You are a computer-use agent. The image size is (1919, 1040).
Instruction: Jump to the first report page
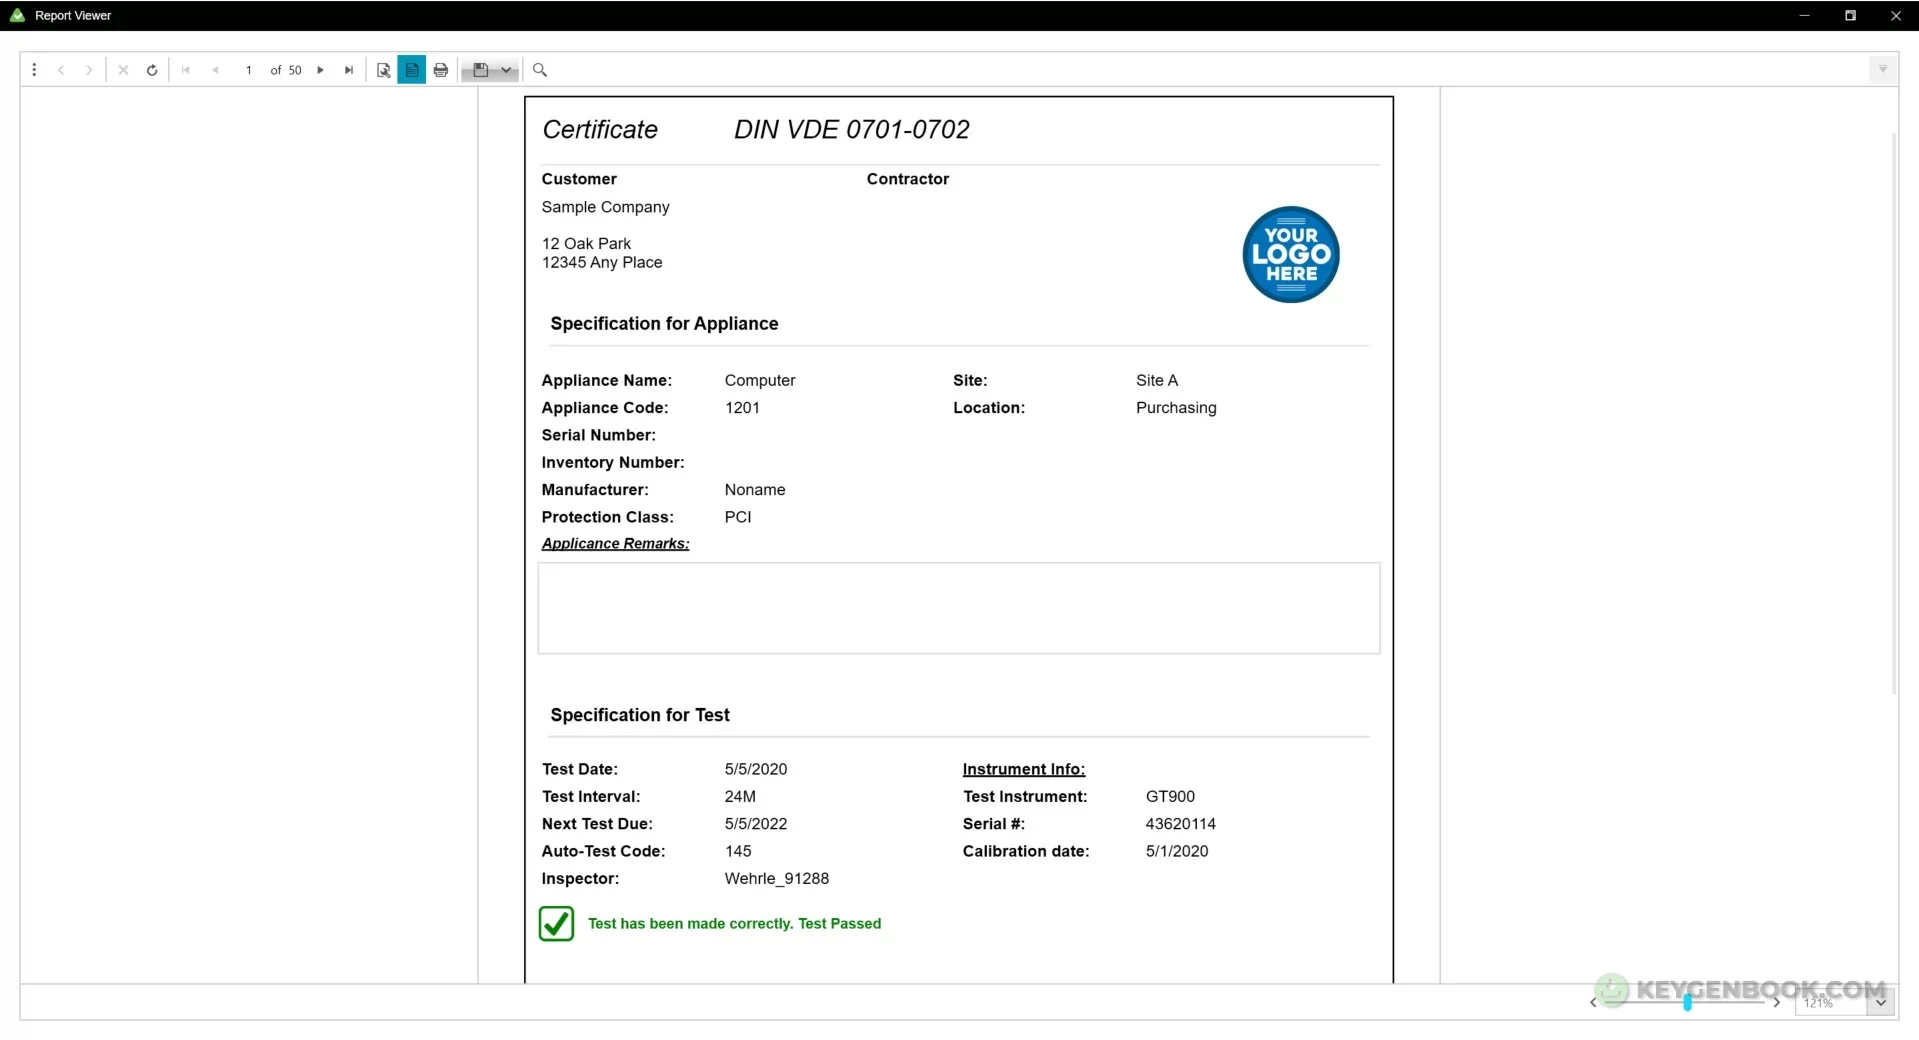pyautogui.click(x=186, y=70)
